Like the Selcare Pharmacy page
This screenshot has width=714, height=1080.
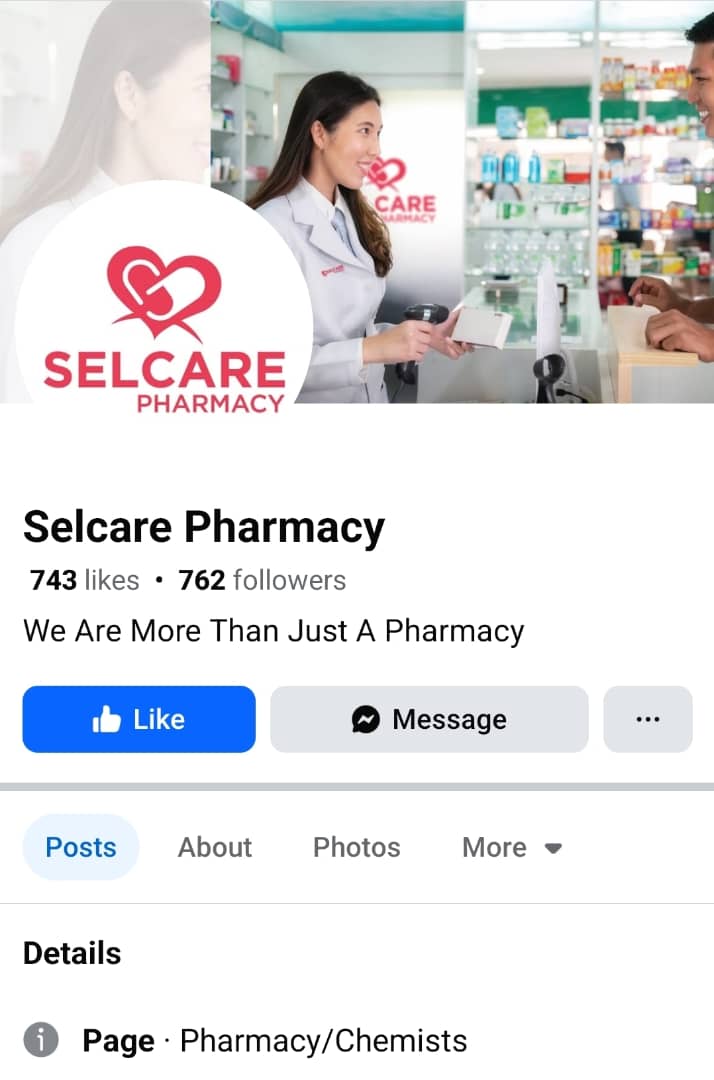point(139,719)
